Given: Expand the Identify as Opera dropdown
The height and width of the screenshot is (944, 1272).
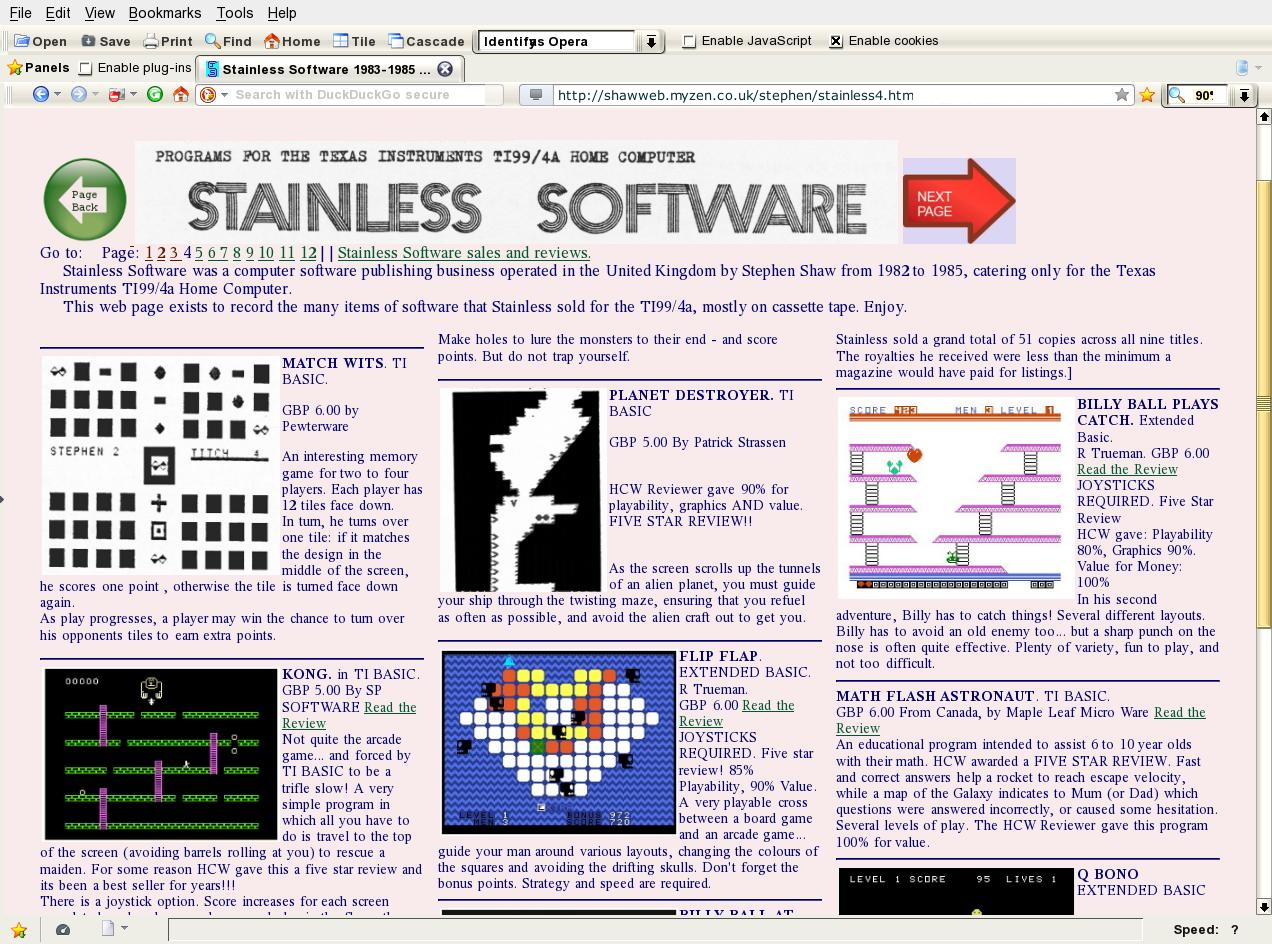Looking at the screenshot, I should [651, 41].
